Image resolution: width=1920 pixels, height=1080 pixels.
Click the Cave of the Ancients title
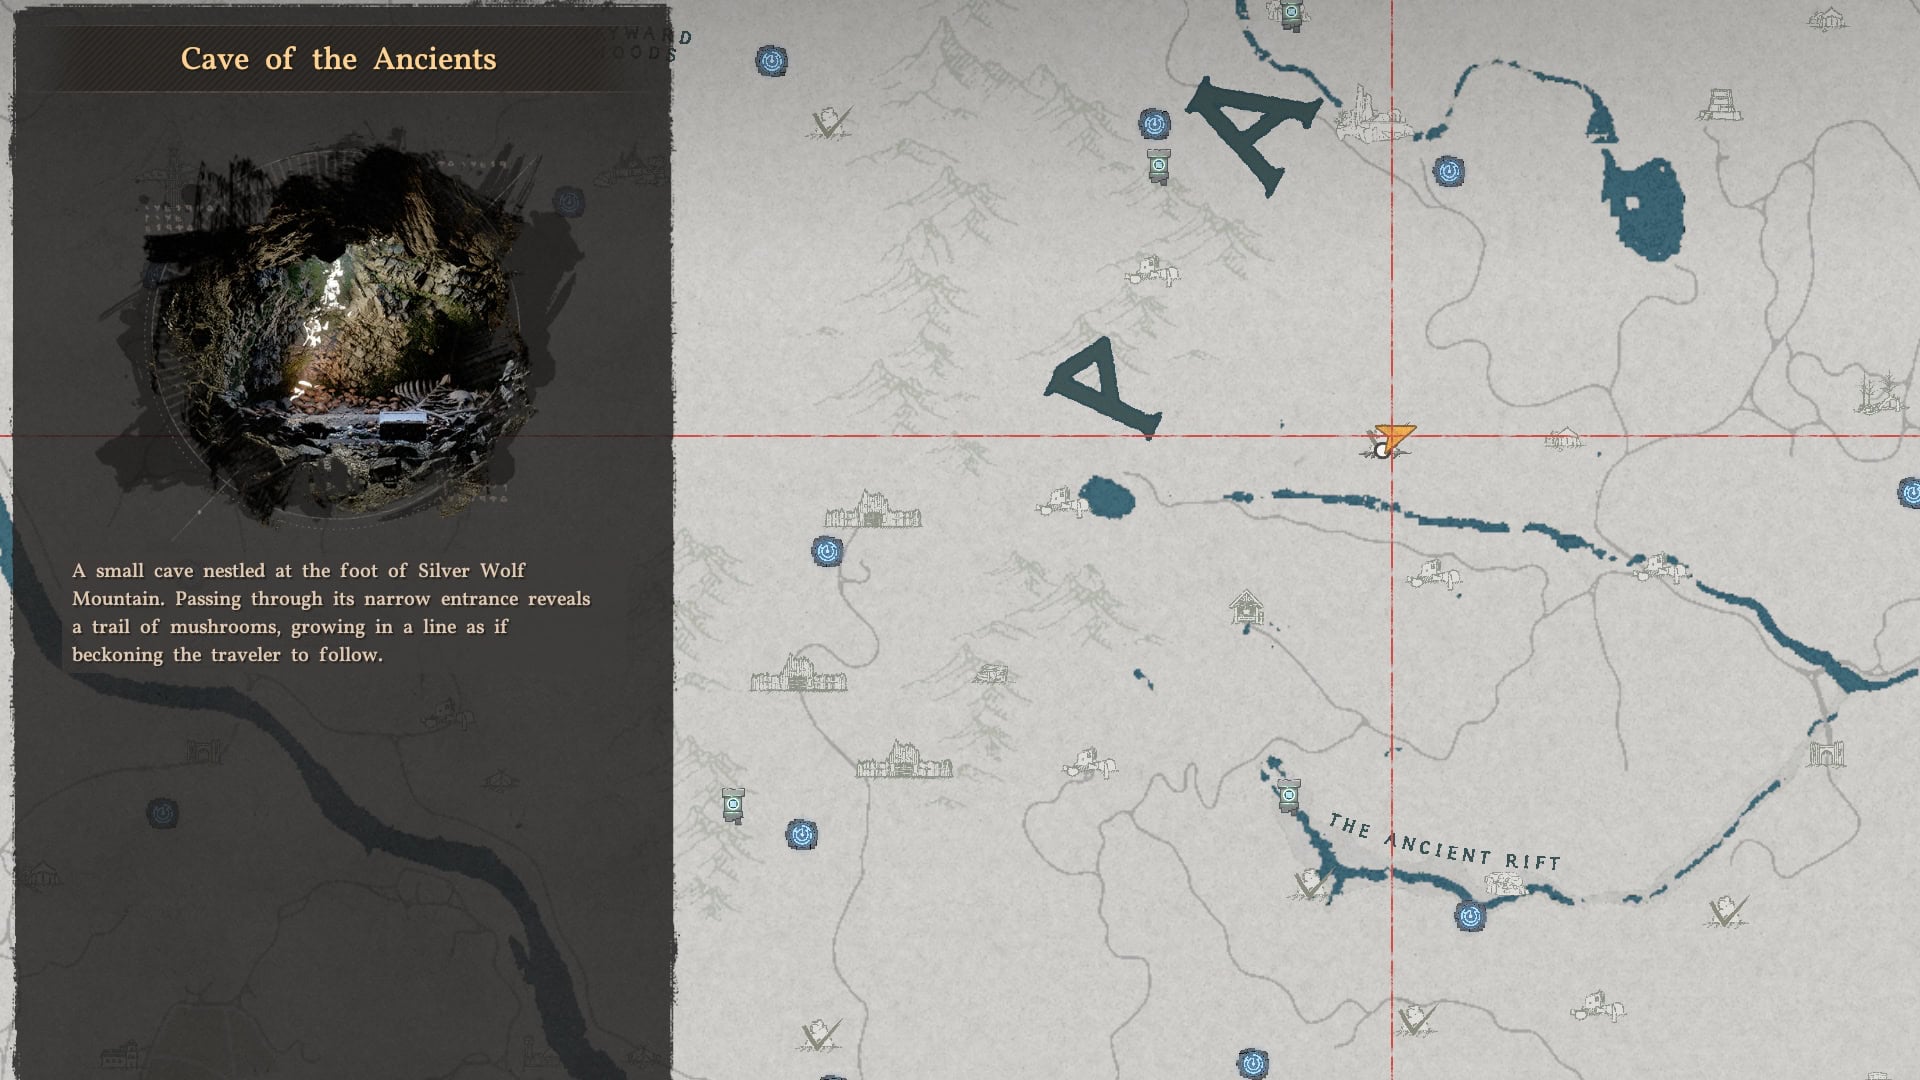click(x=338, y=59)
